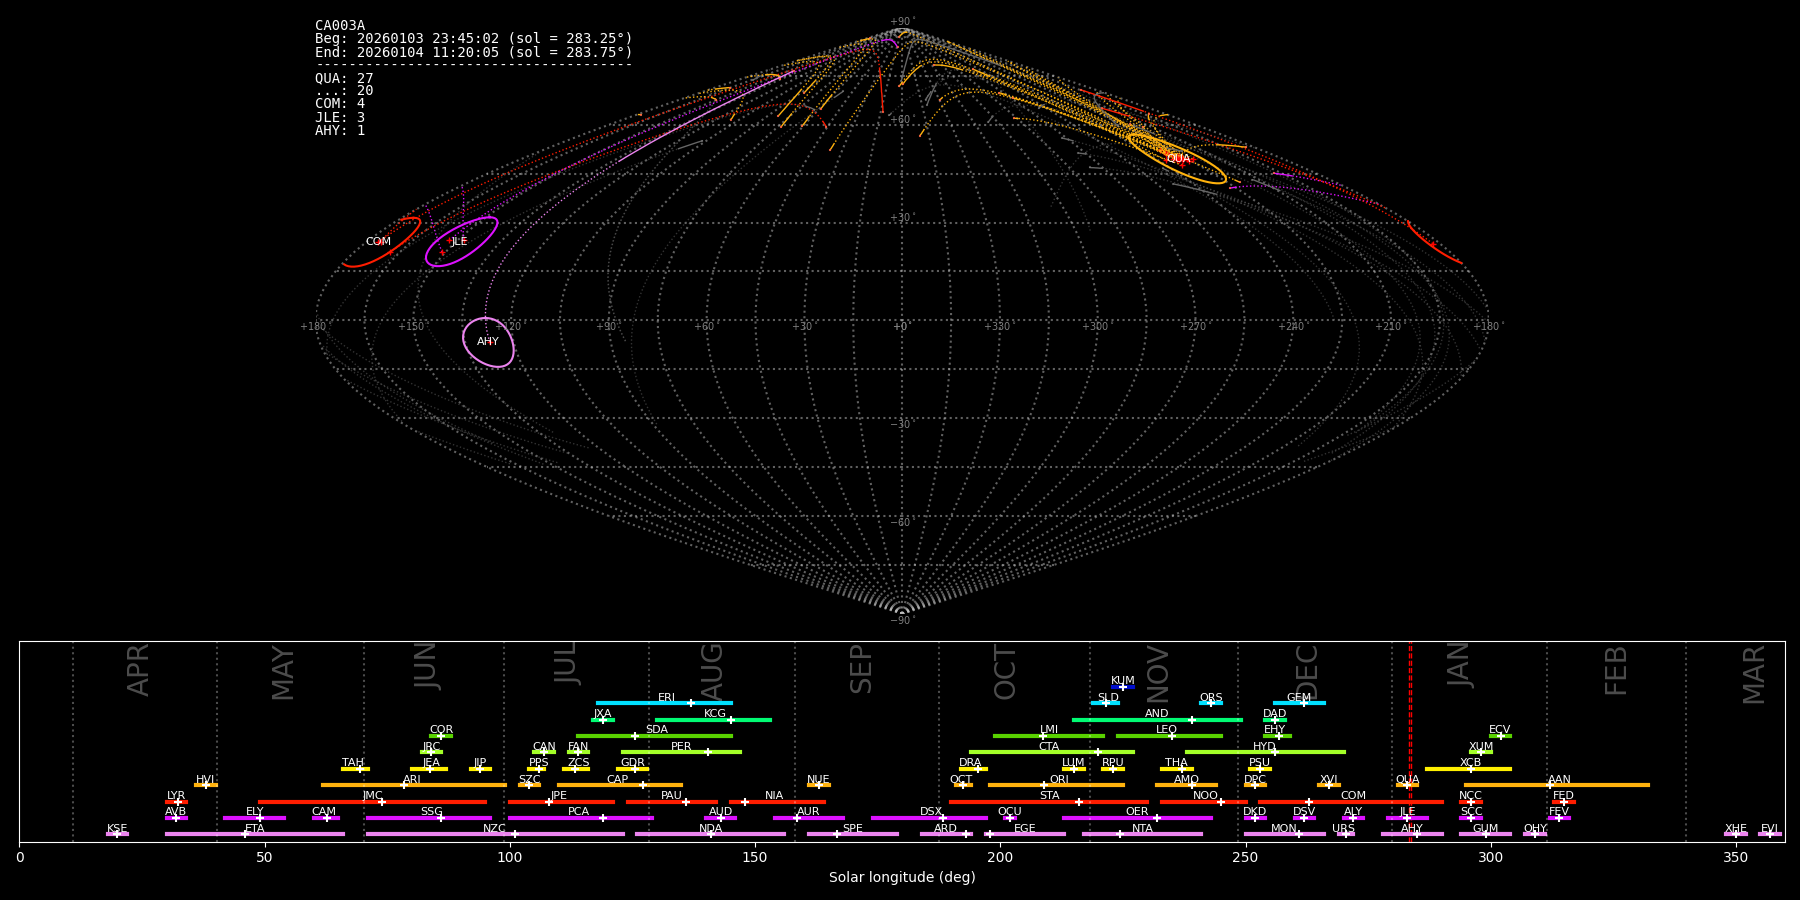This screenshot has height=900, width=1800.
Task: Click the 'QUA: 27' count in legend
Action: pyautogui.click(x=344, y=78)
